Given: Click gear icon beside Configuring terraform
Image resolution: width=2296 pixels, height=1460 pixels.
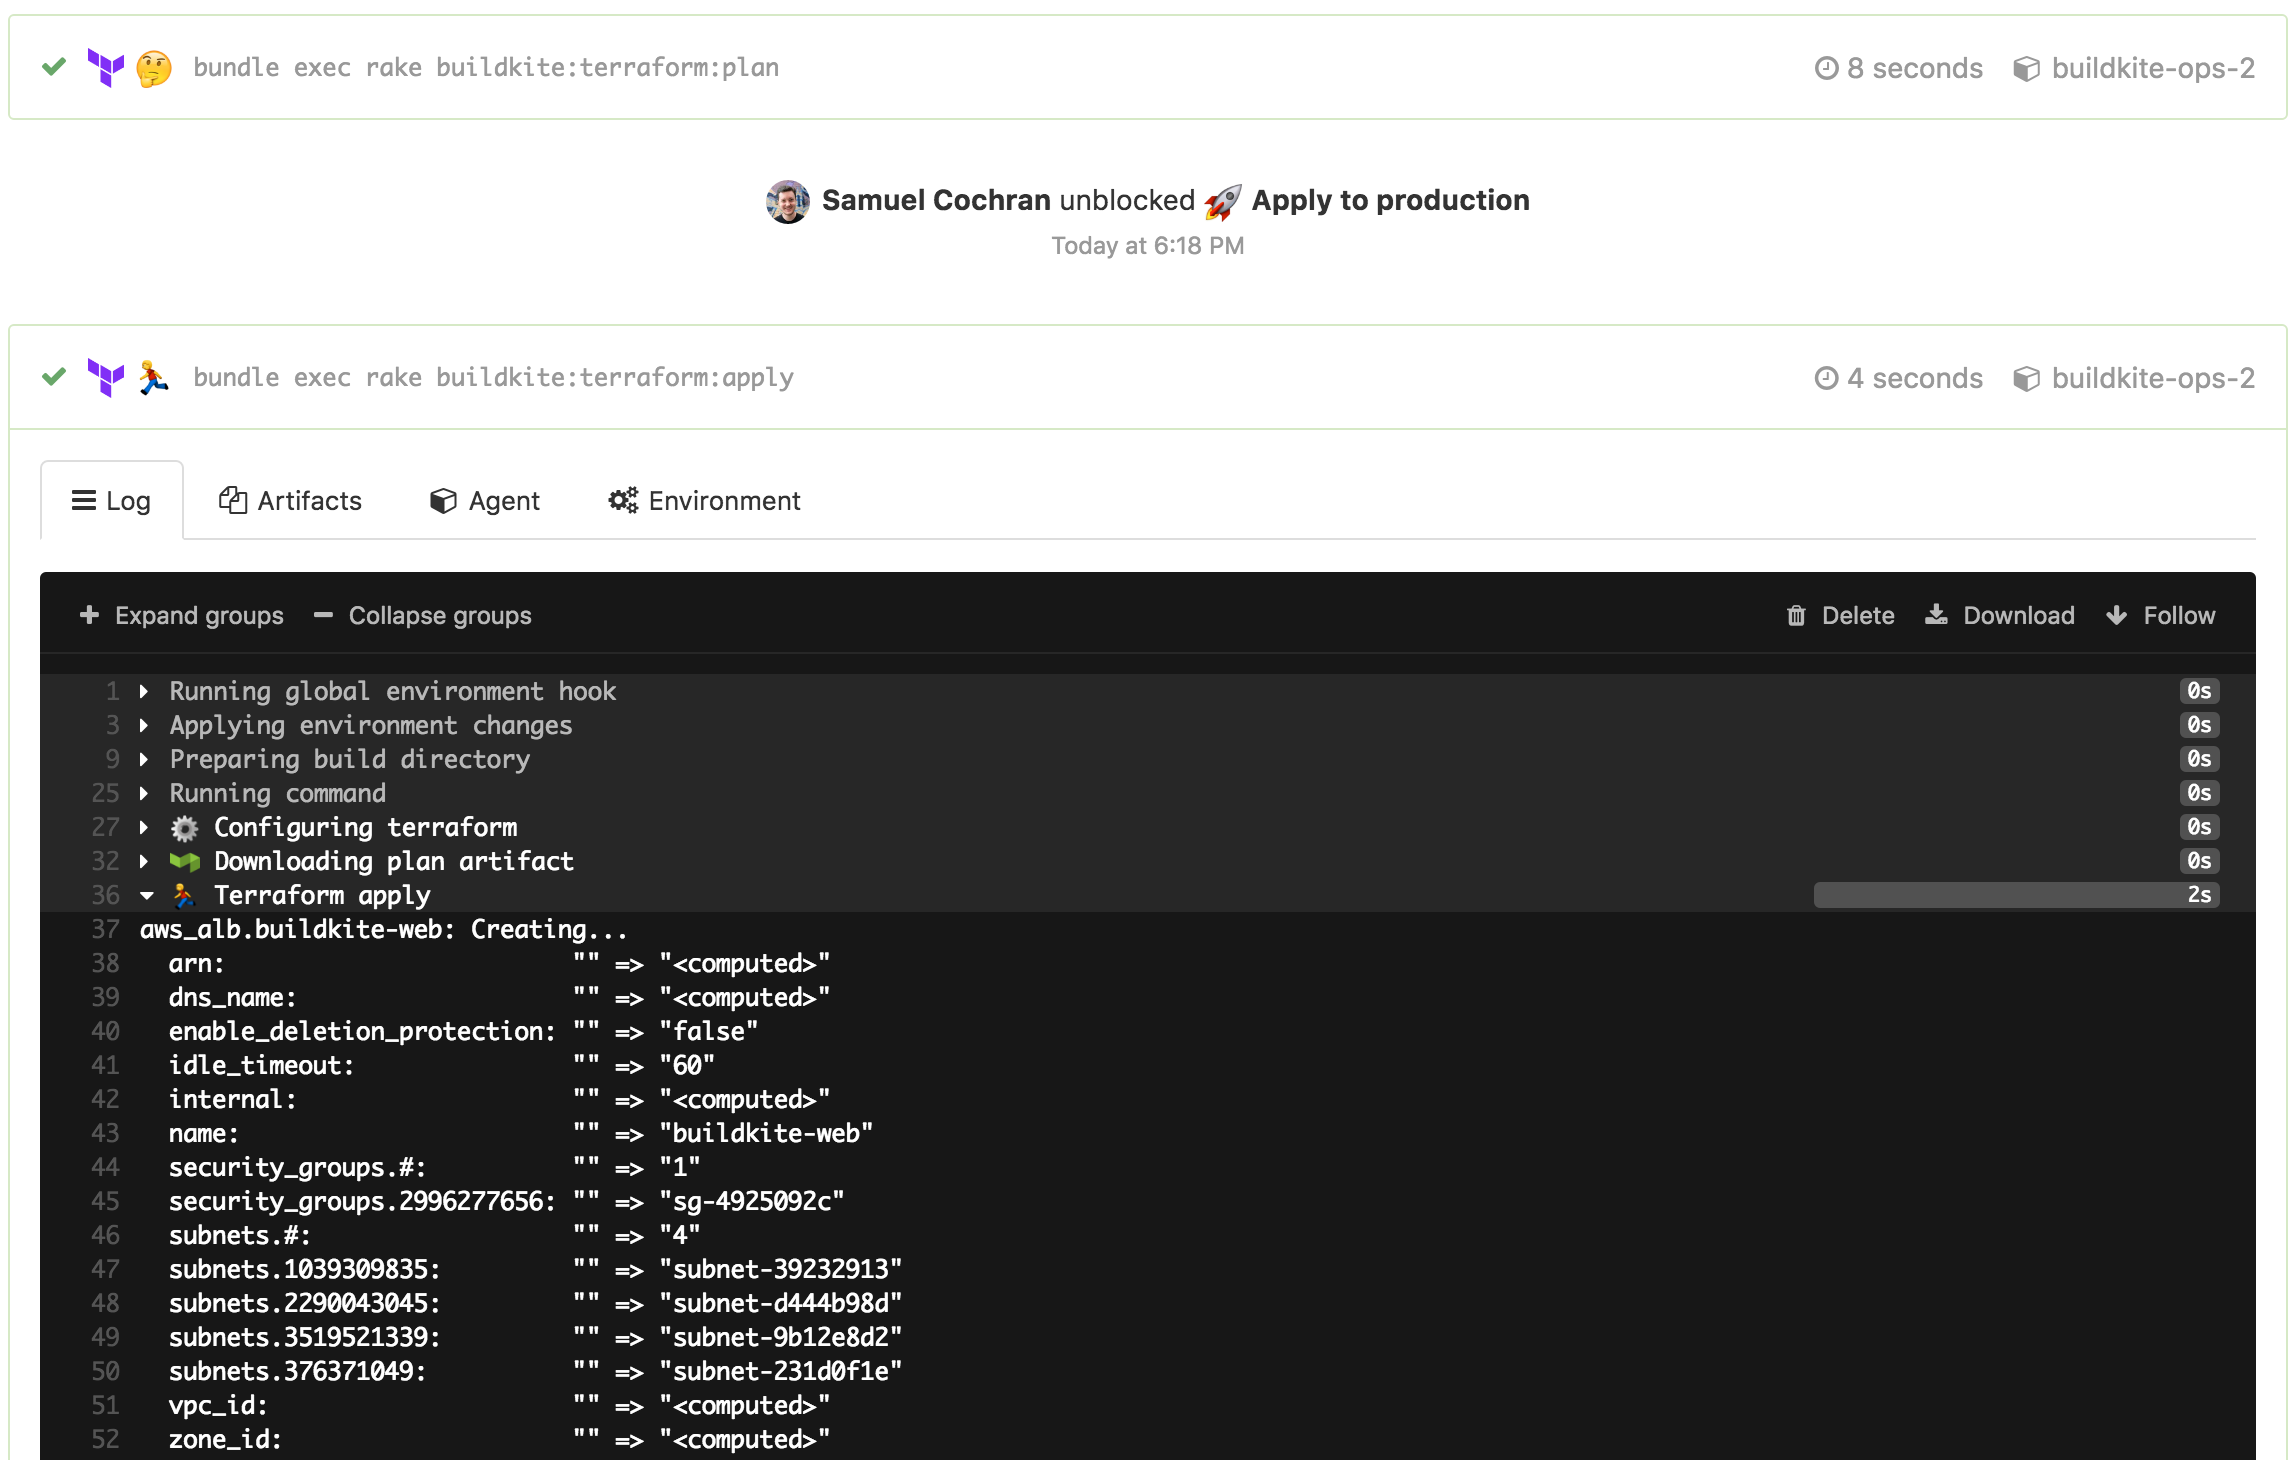Looking at the screenshot, I should coord(184,828).
